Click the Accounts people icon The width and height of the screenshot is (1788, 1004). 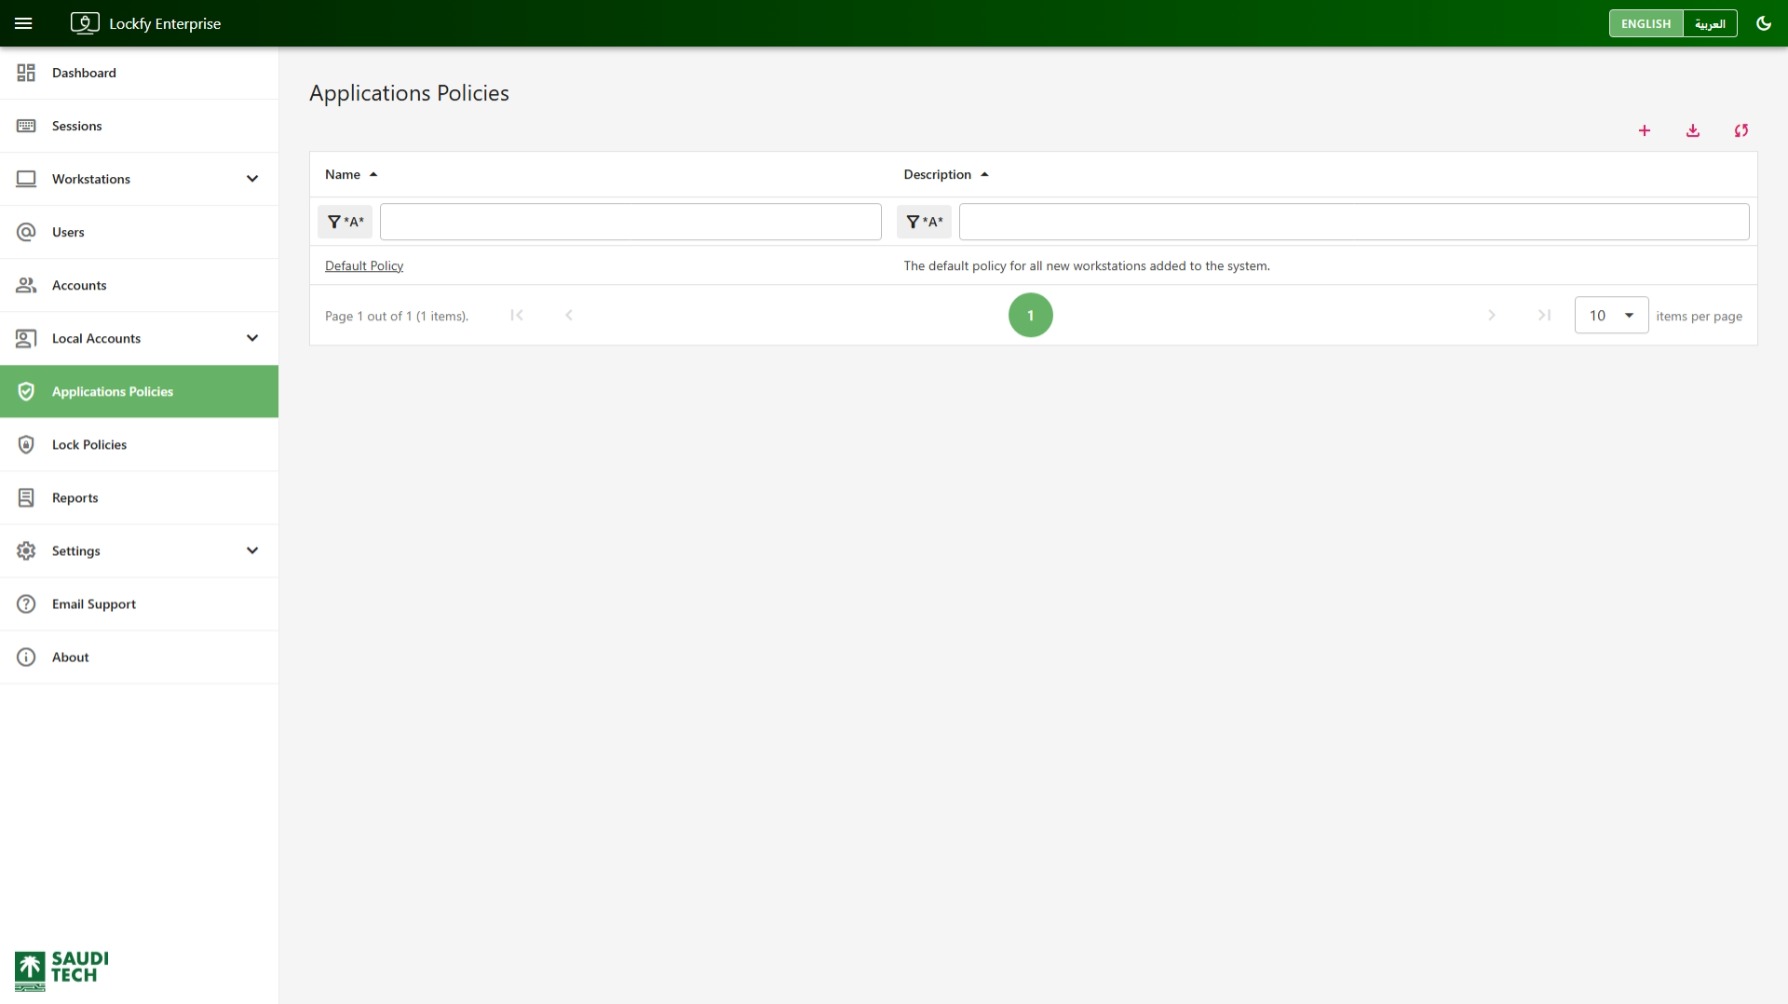pyautogui.click(x=26, y=285)
